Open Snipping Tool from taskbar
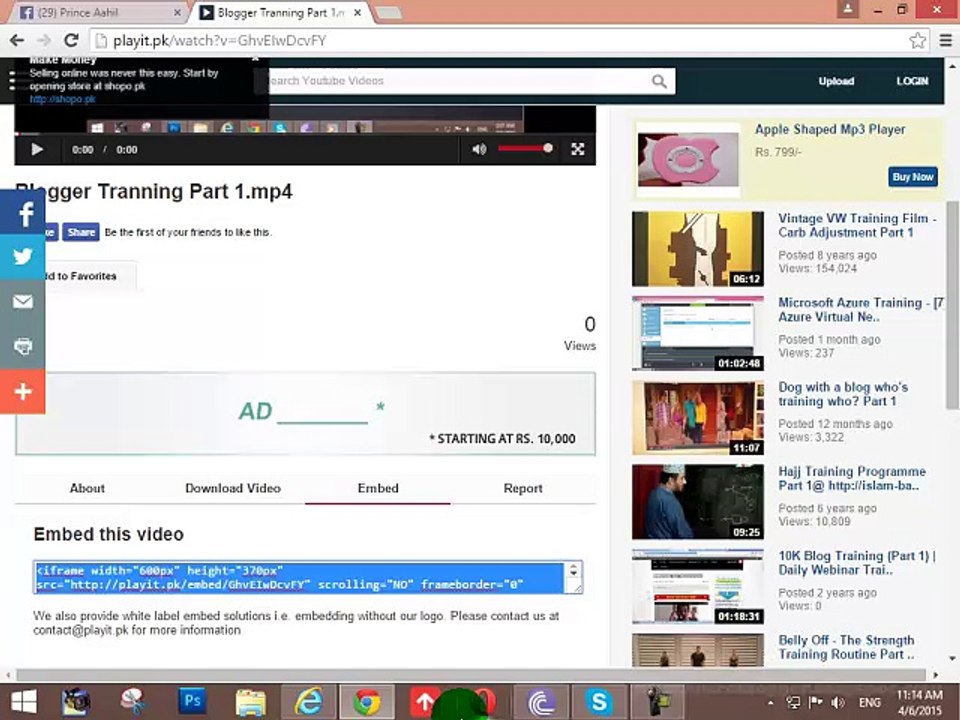This screenshot has height=720, width=960. (133, 702)
